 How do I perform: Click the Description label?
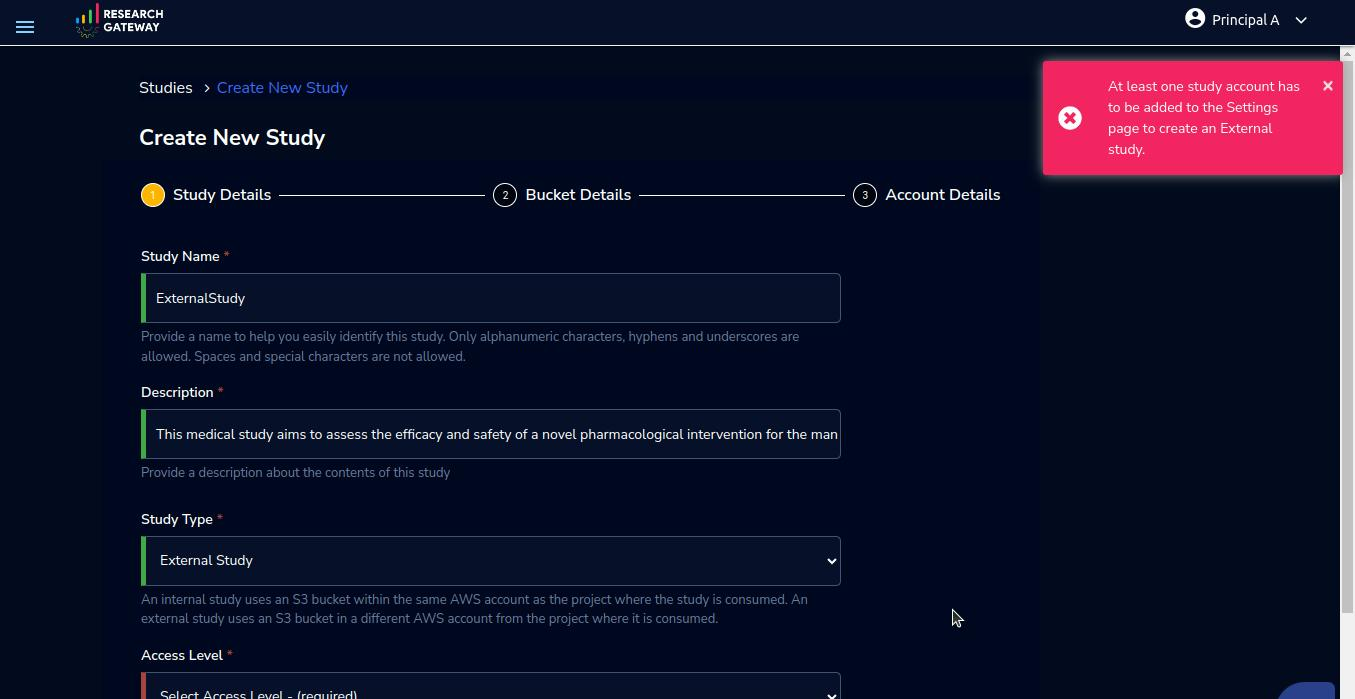pos(177,393)
